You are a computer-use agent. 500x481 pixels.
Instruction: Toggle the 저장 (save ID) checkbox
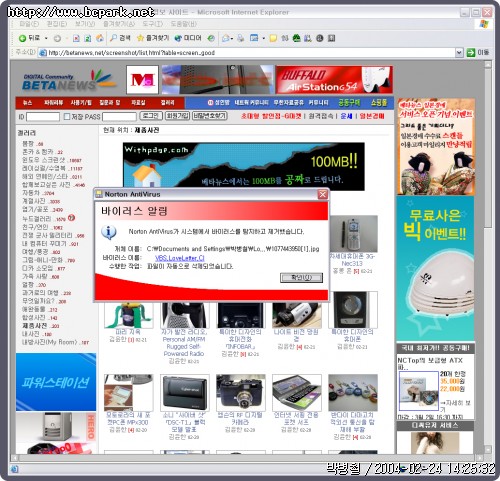point(67,116)
